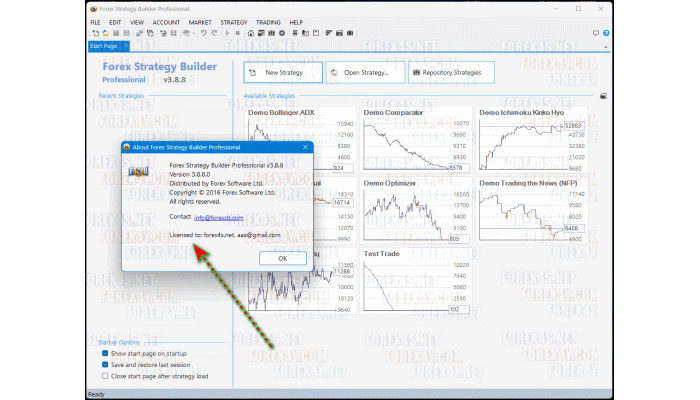Click the Paste clipboard toolbar icon

click(x=316, y=33)
